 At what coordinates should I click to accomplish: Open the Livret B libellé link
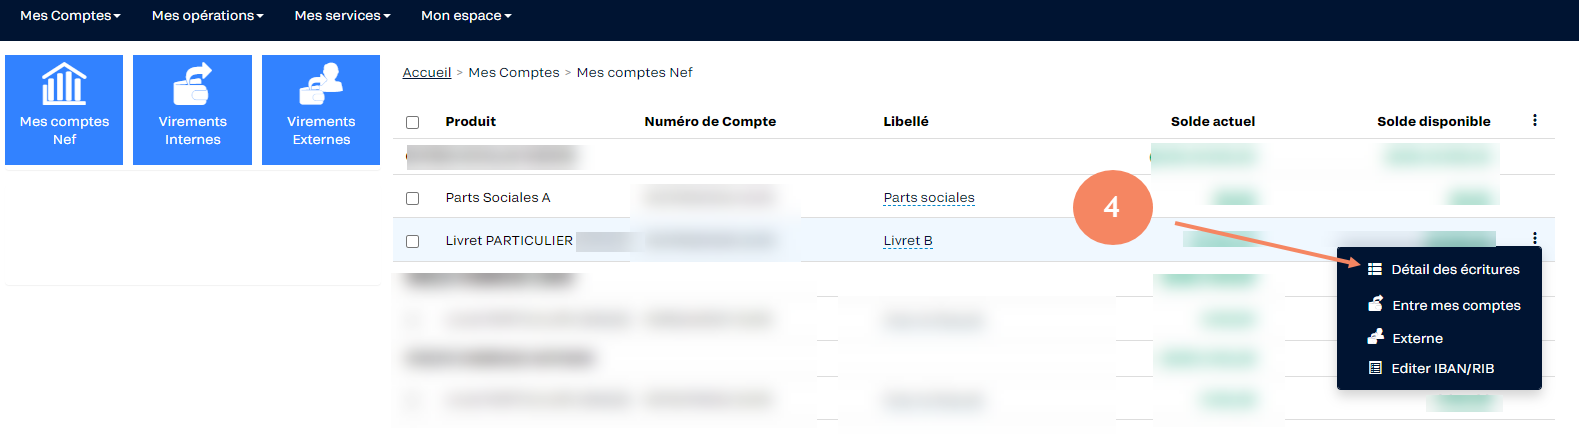coord(908,241)
